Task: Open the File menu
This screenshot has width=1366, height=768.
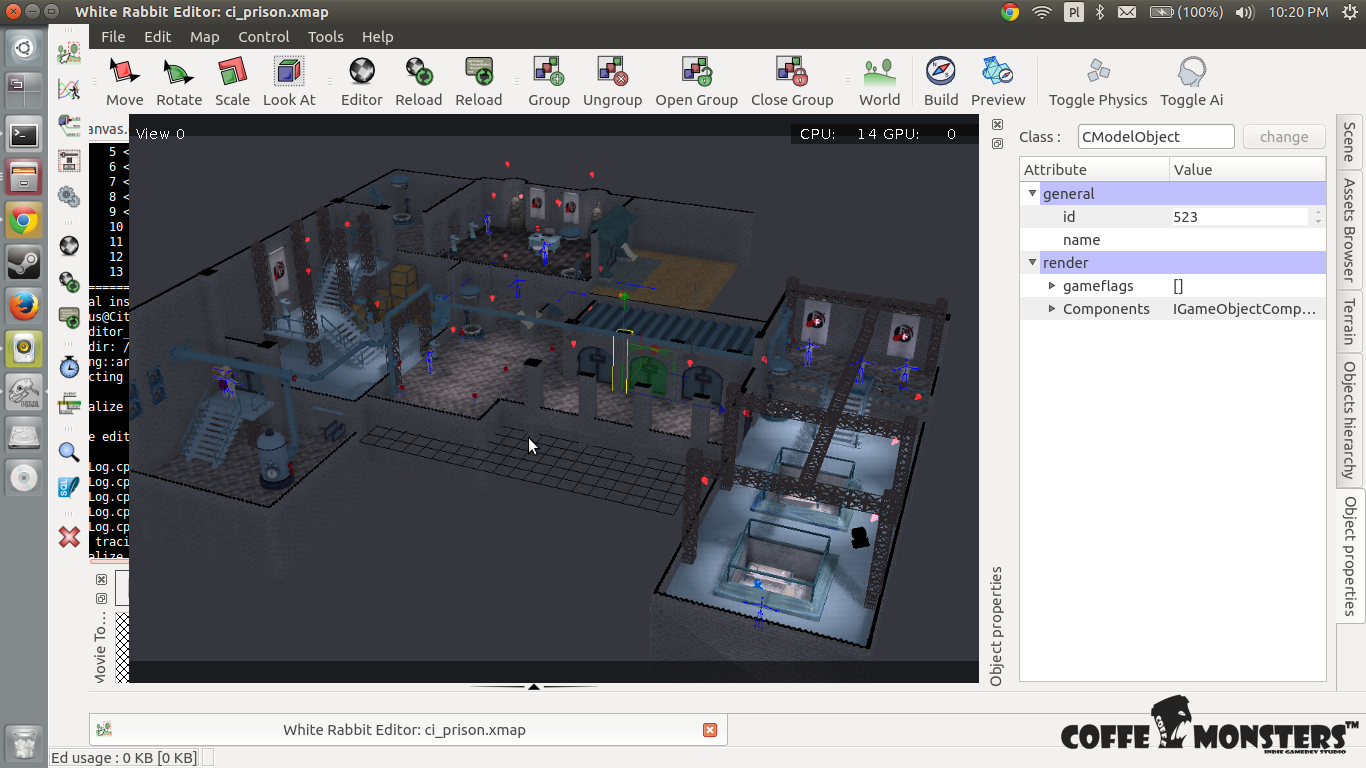Action: (x=113, y=36)
